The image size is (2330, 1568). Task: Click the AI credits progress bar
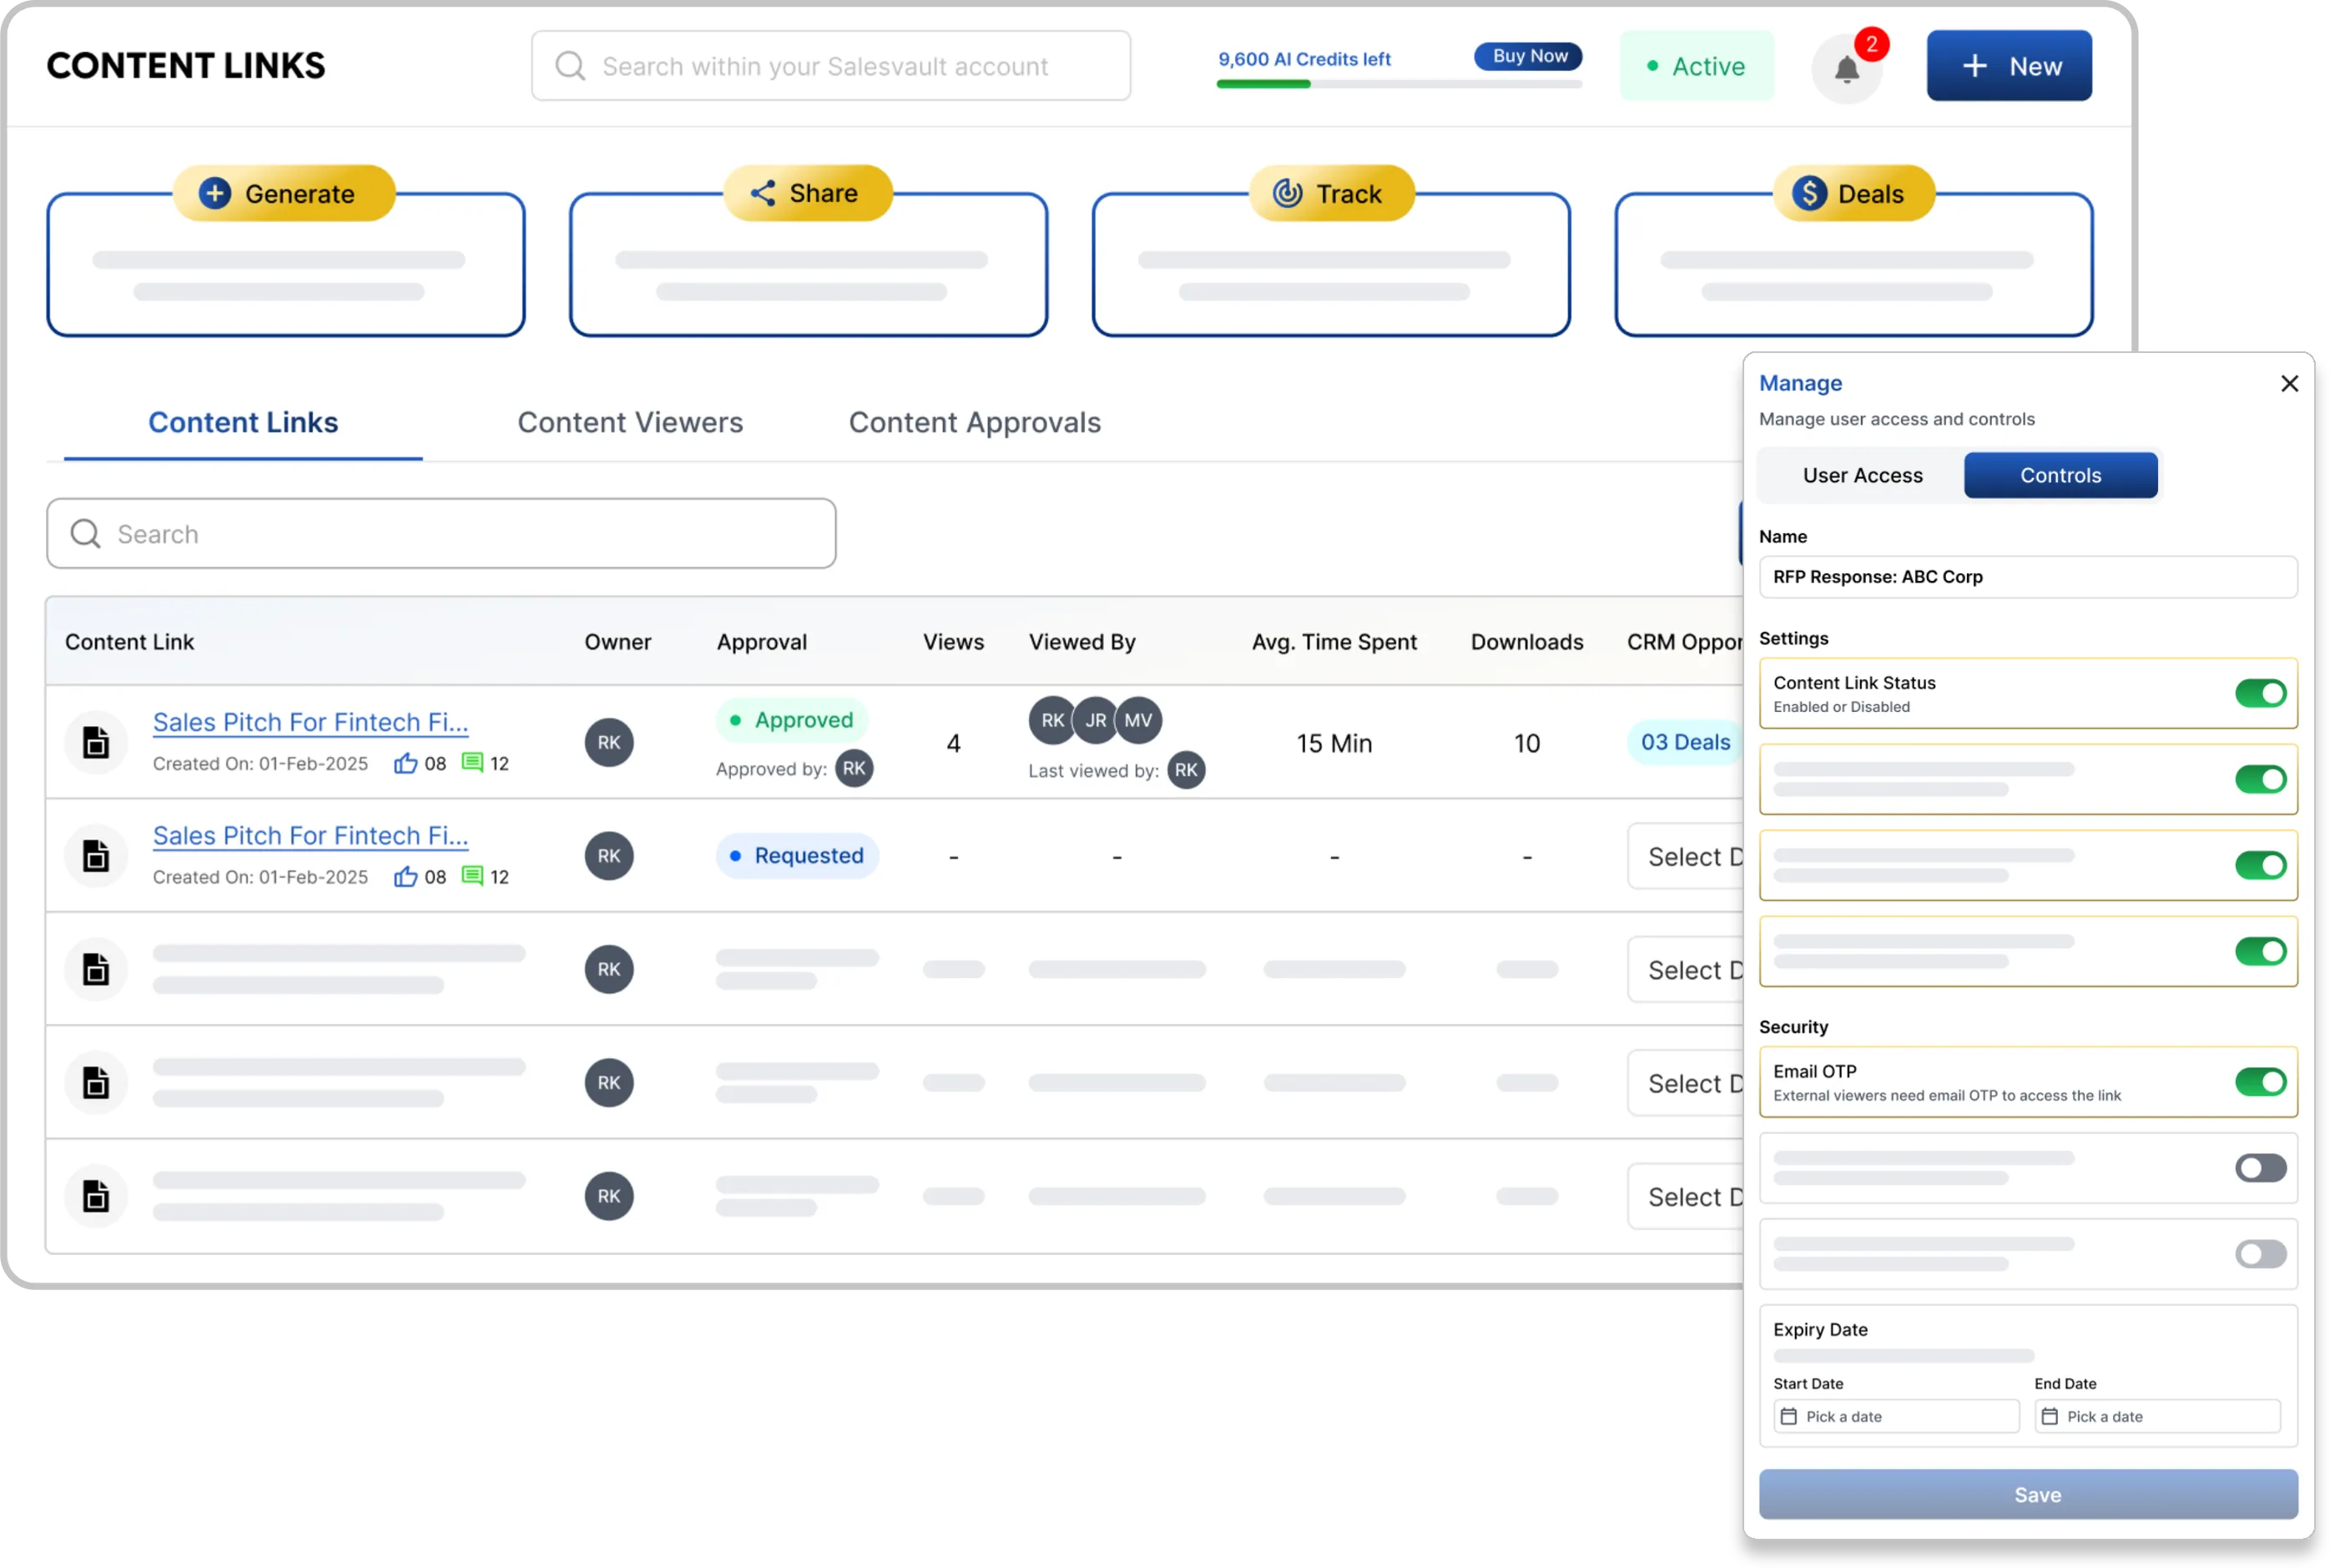(1398, 84)
